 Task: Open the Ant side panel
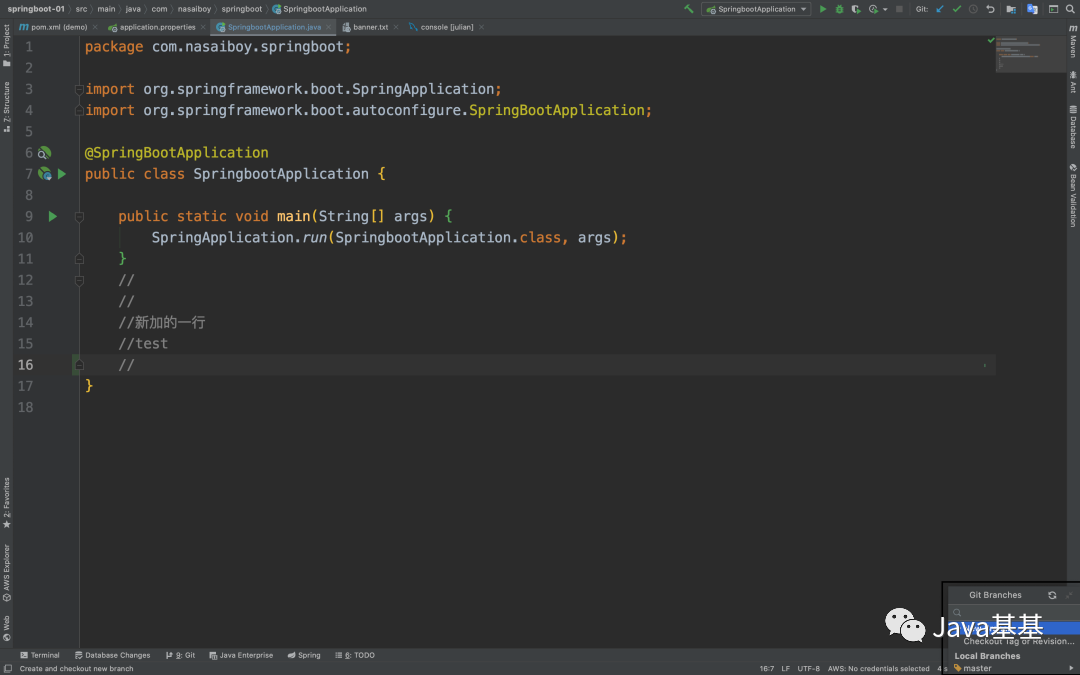(x=1073, y=81)
